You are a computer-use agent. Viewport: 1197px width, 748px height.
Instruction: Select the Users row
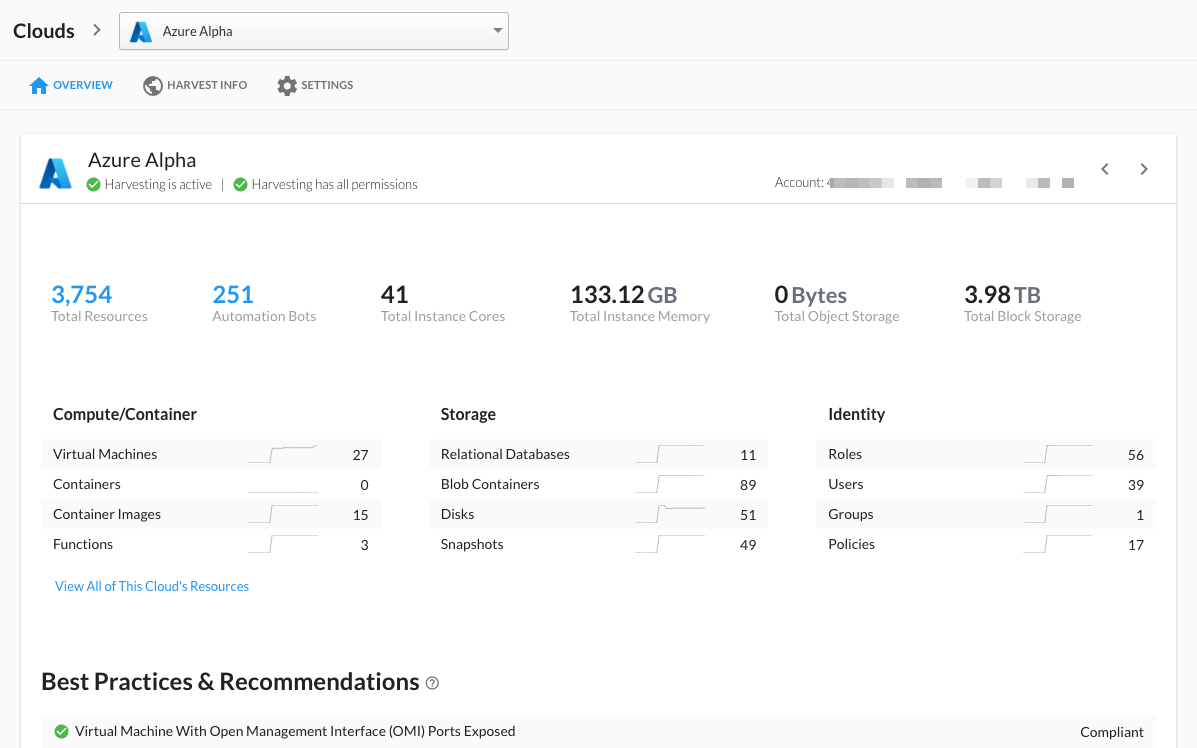click(986, 484)
